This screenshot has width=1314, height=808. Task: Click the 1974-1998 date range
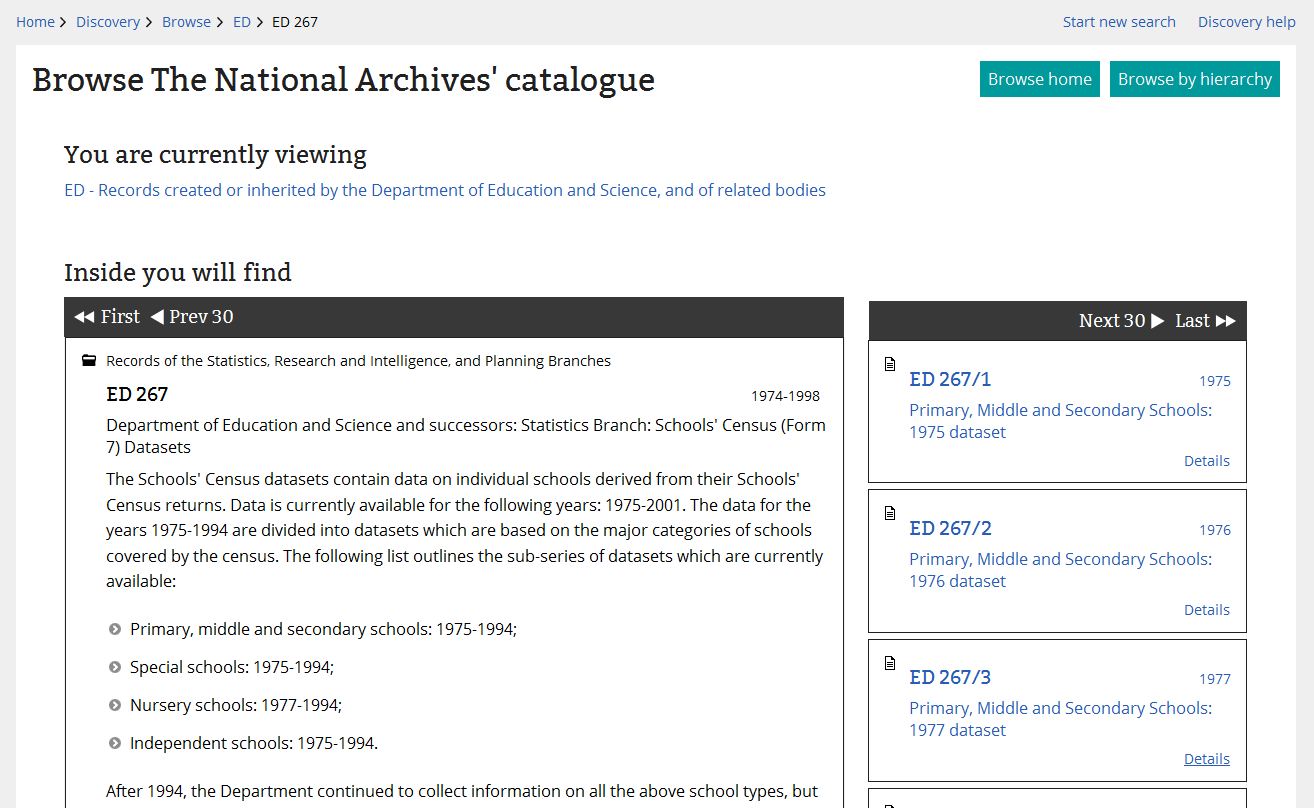tap(786, 396)
